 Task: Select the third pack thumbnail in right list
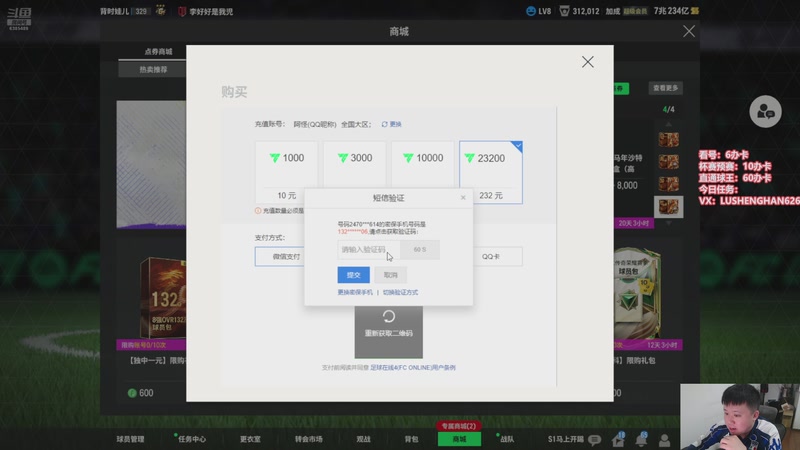pyautogui.click(x=668, y=184)
